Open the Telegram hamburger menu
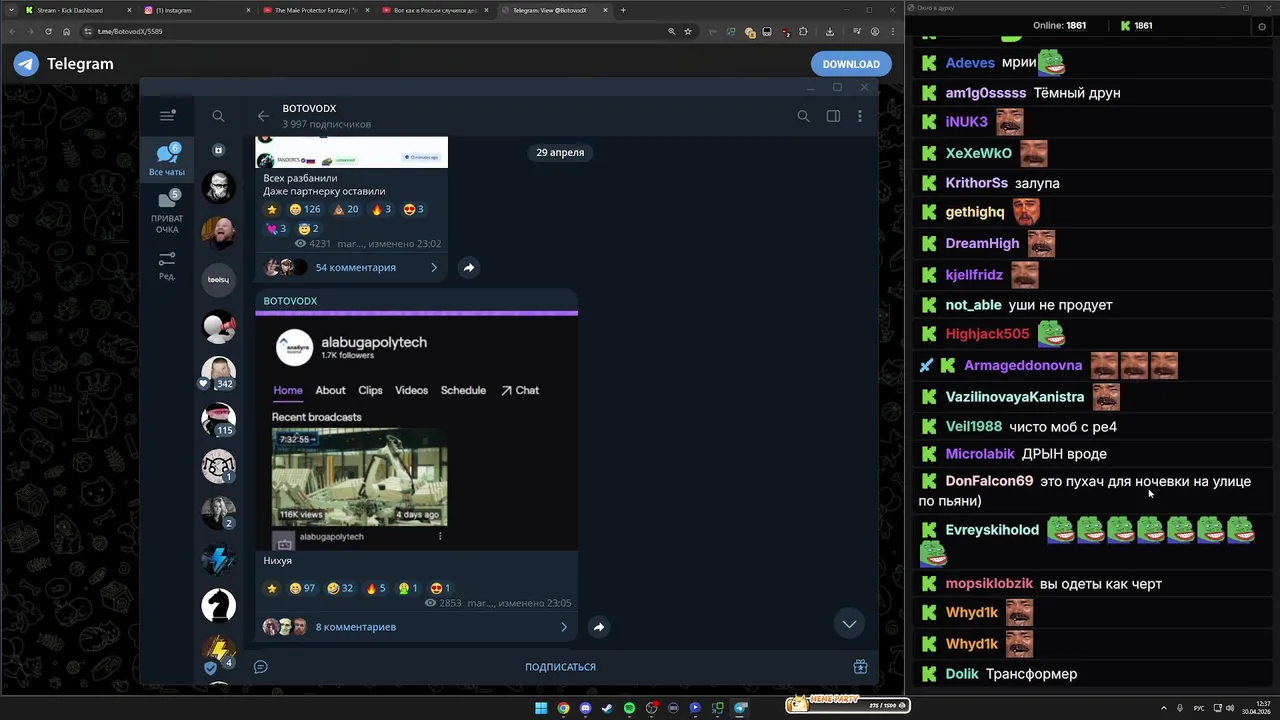 pos(167,116)
